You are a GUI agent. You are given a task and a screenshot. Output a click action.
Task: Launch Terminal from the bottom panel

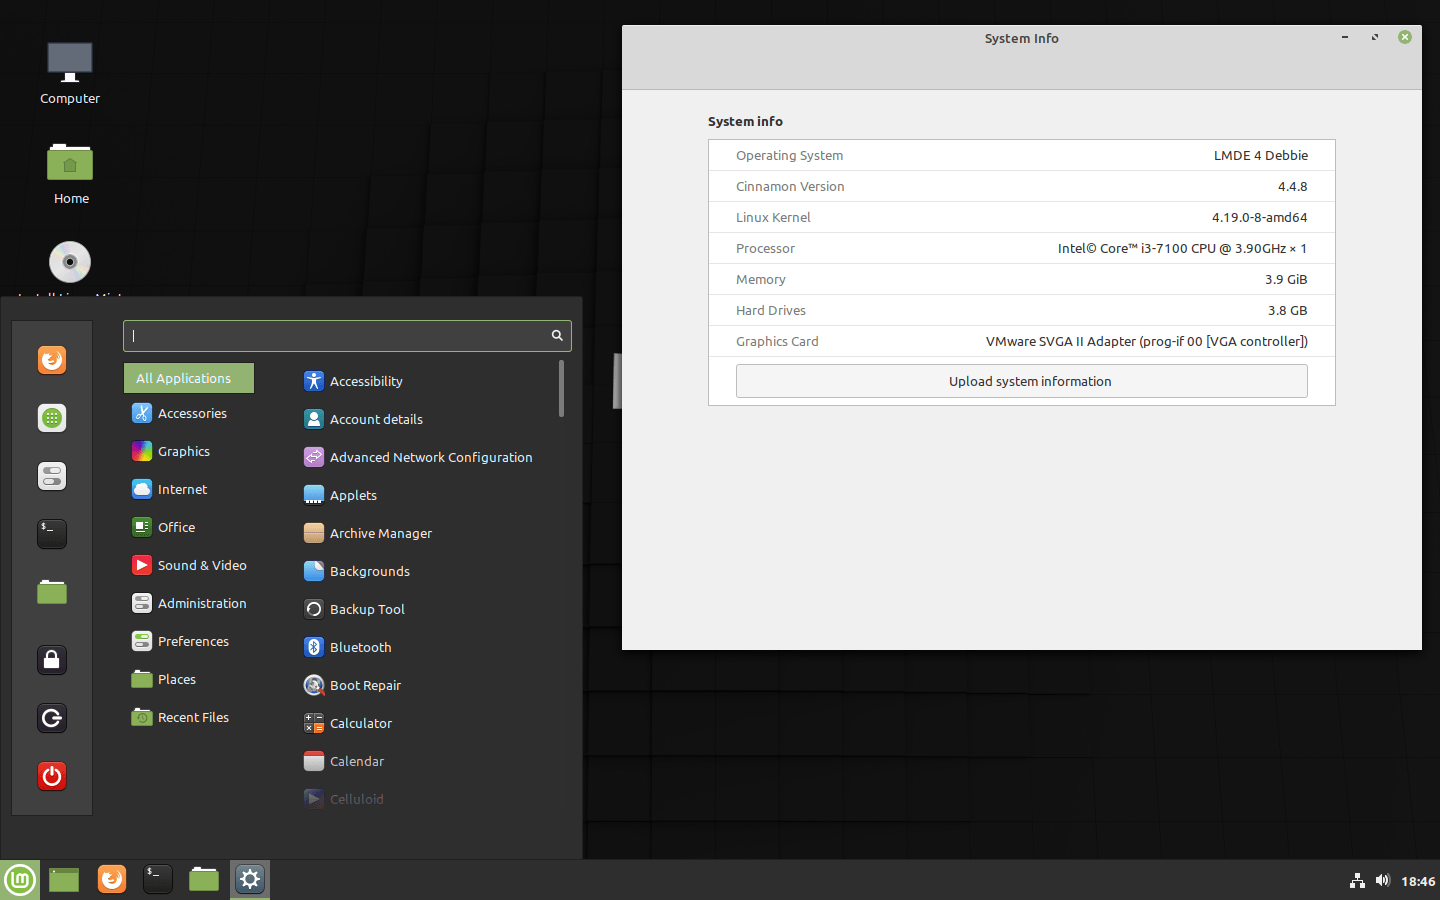point(158,879)
